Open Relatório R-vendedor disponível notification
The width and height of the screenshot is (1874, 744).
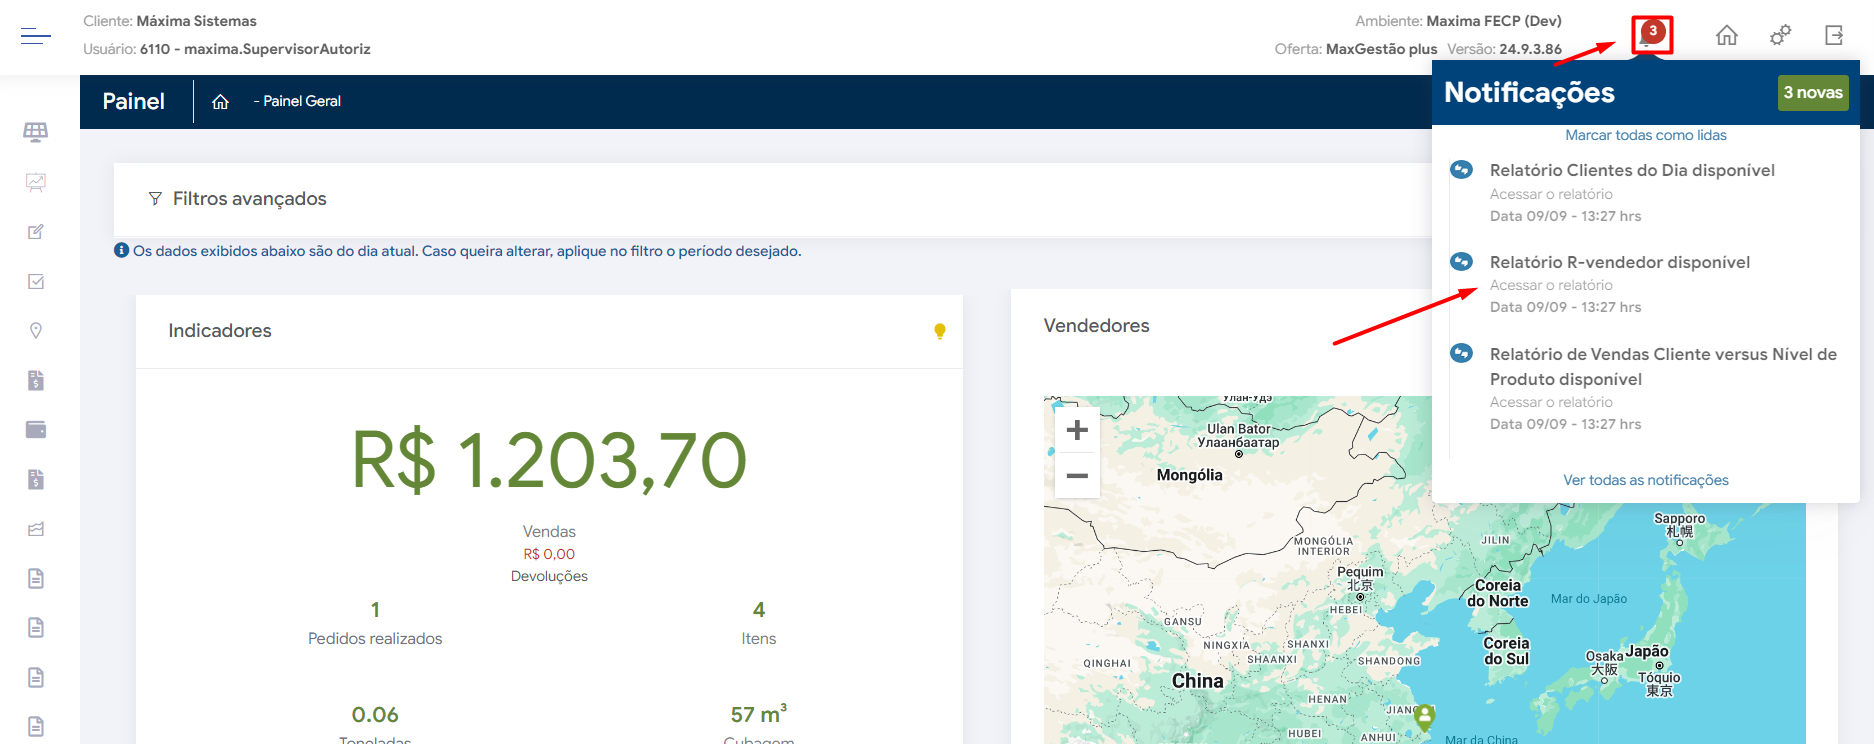point(1619,263)
